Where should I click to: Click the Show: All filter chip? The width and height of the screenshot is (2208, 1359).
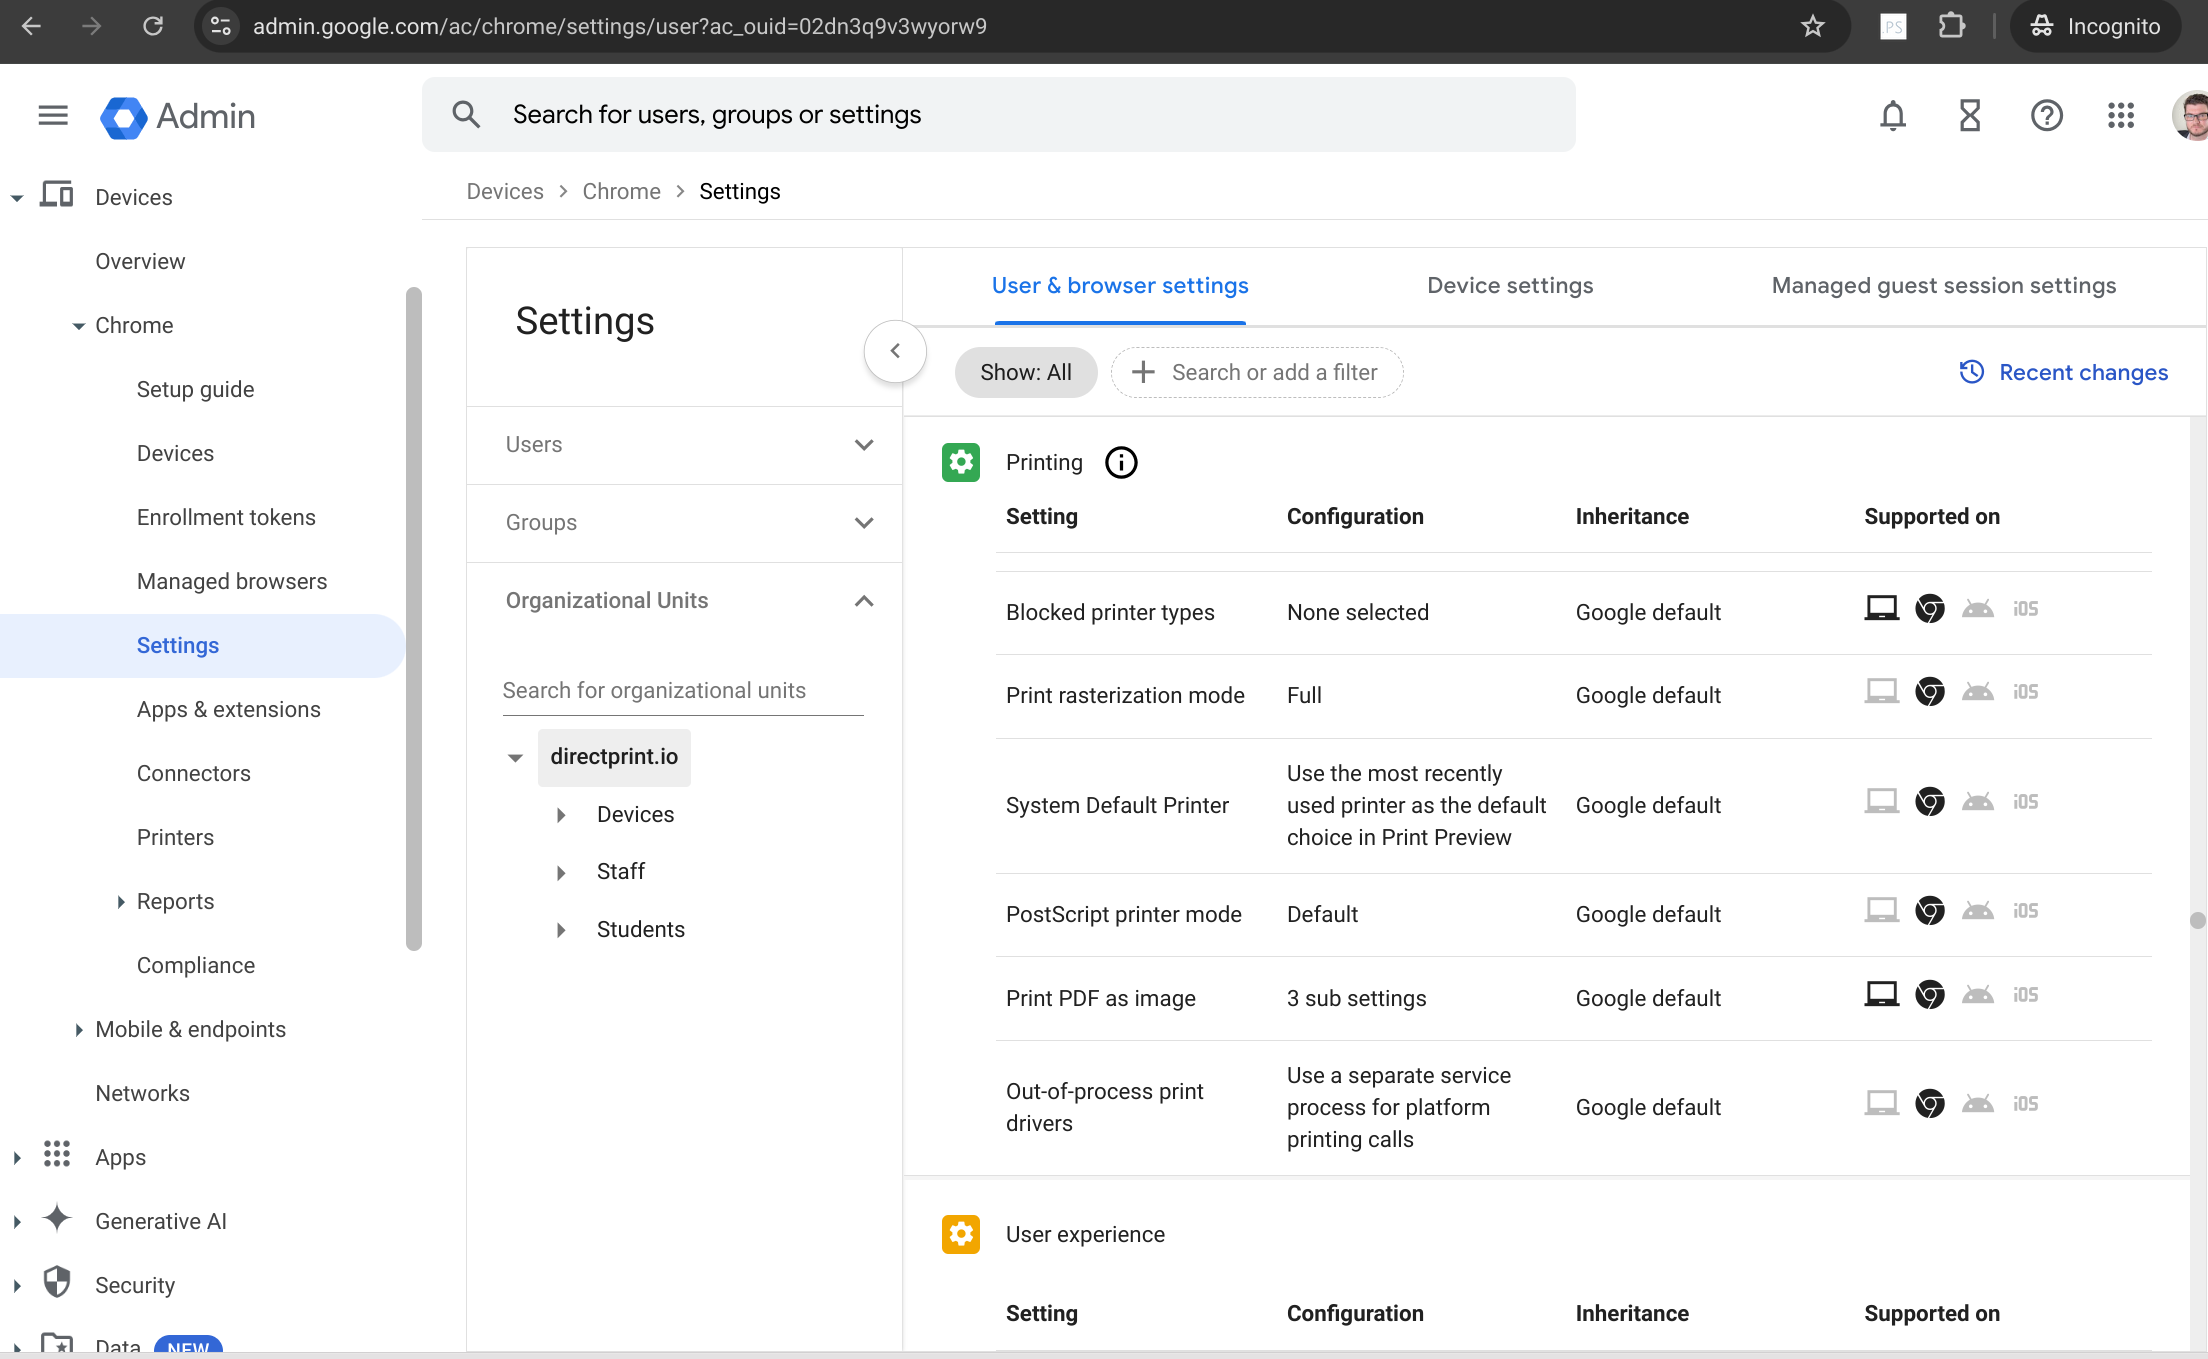[x=1026, y=373]
